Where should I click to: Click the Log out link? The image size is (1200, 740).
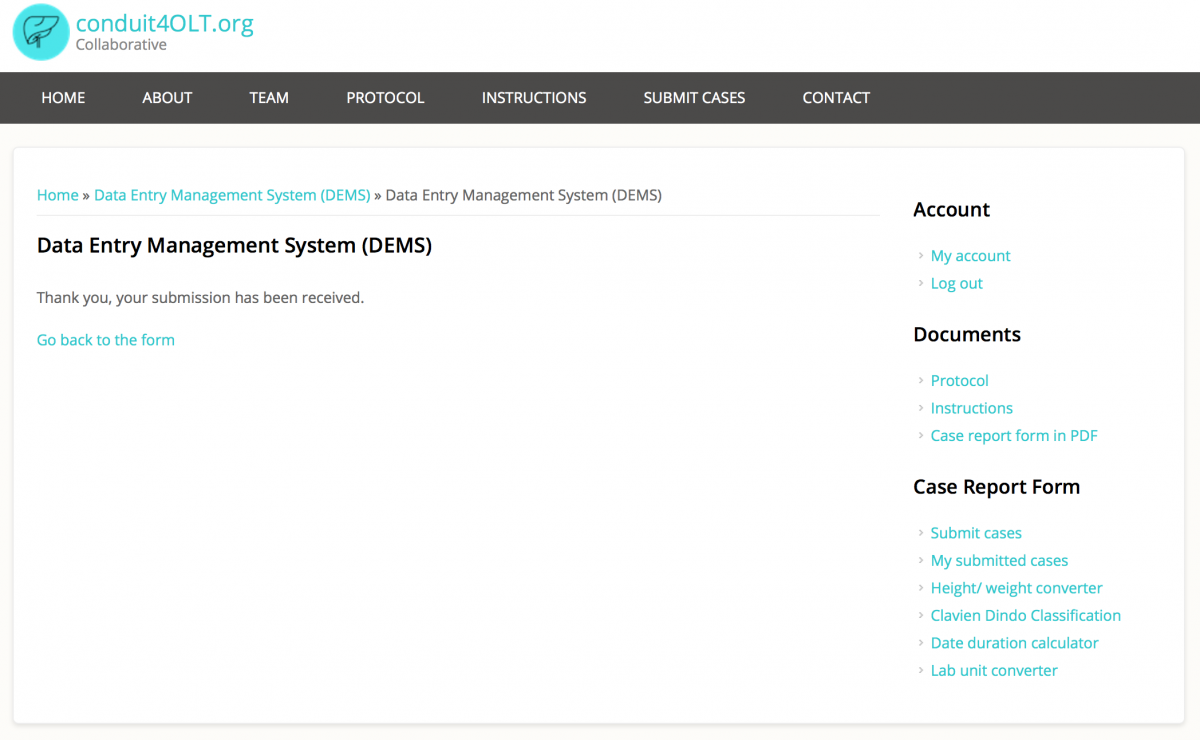pyautogui.click(x=956, y=283)
